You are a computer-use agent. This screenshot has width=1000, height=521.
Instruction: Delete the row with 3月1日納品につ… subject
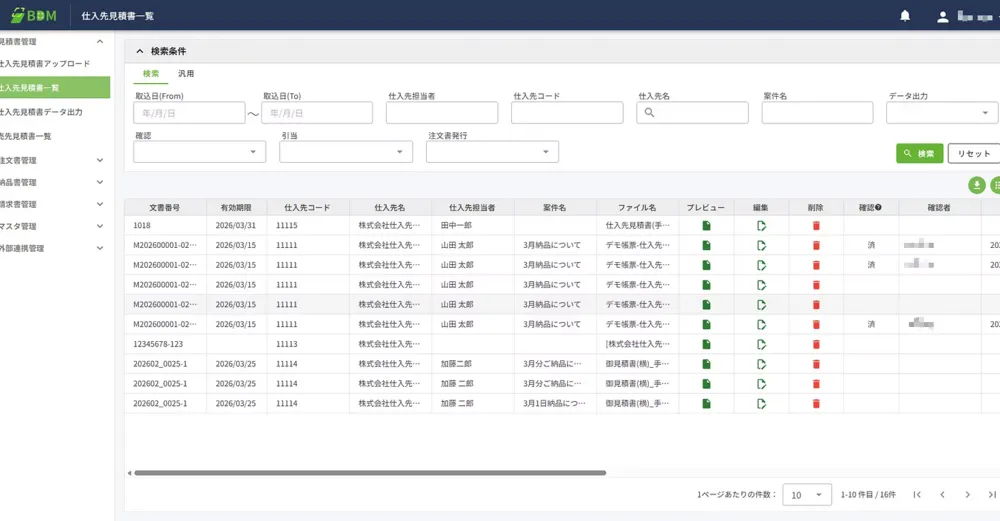[x=816, y=404]
